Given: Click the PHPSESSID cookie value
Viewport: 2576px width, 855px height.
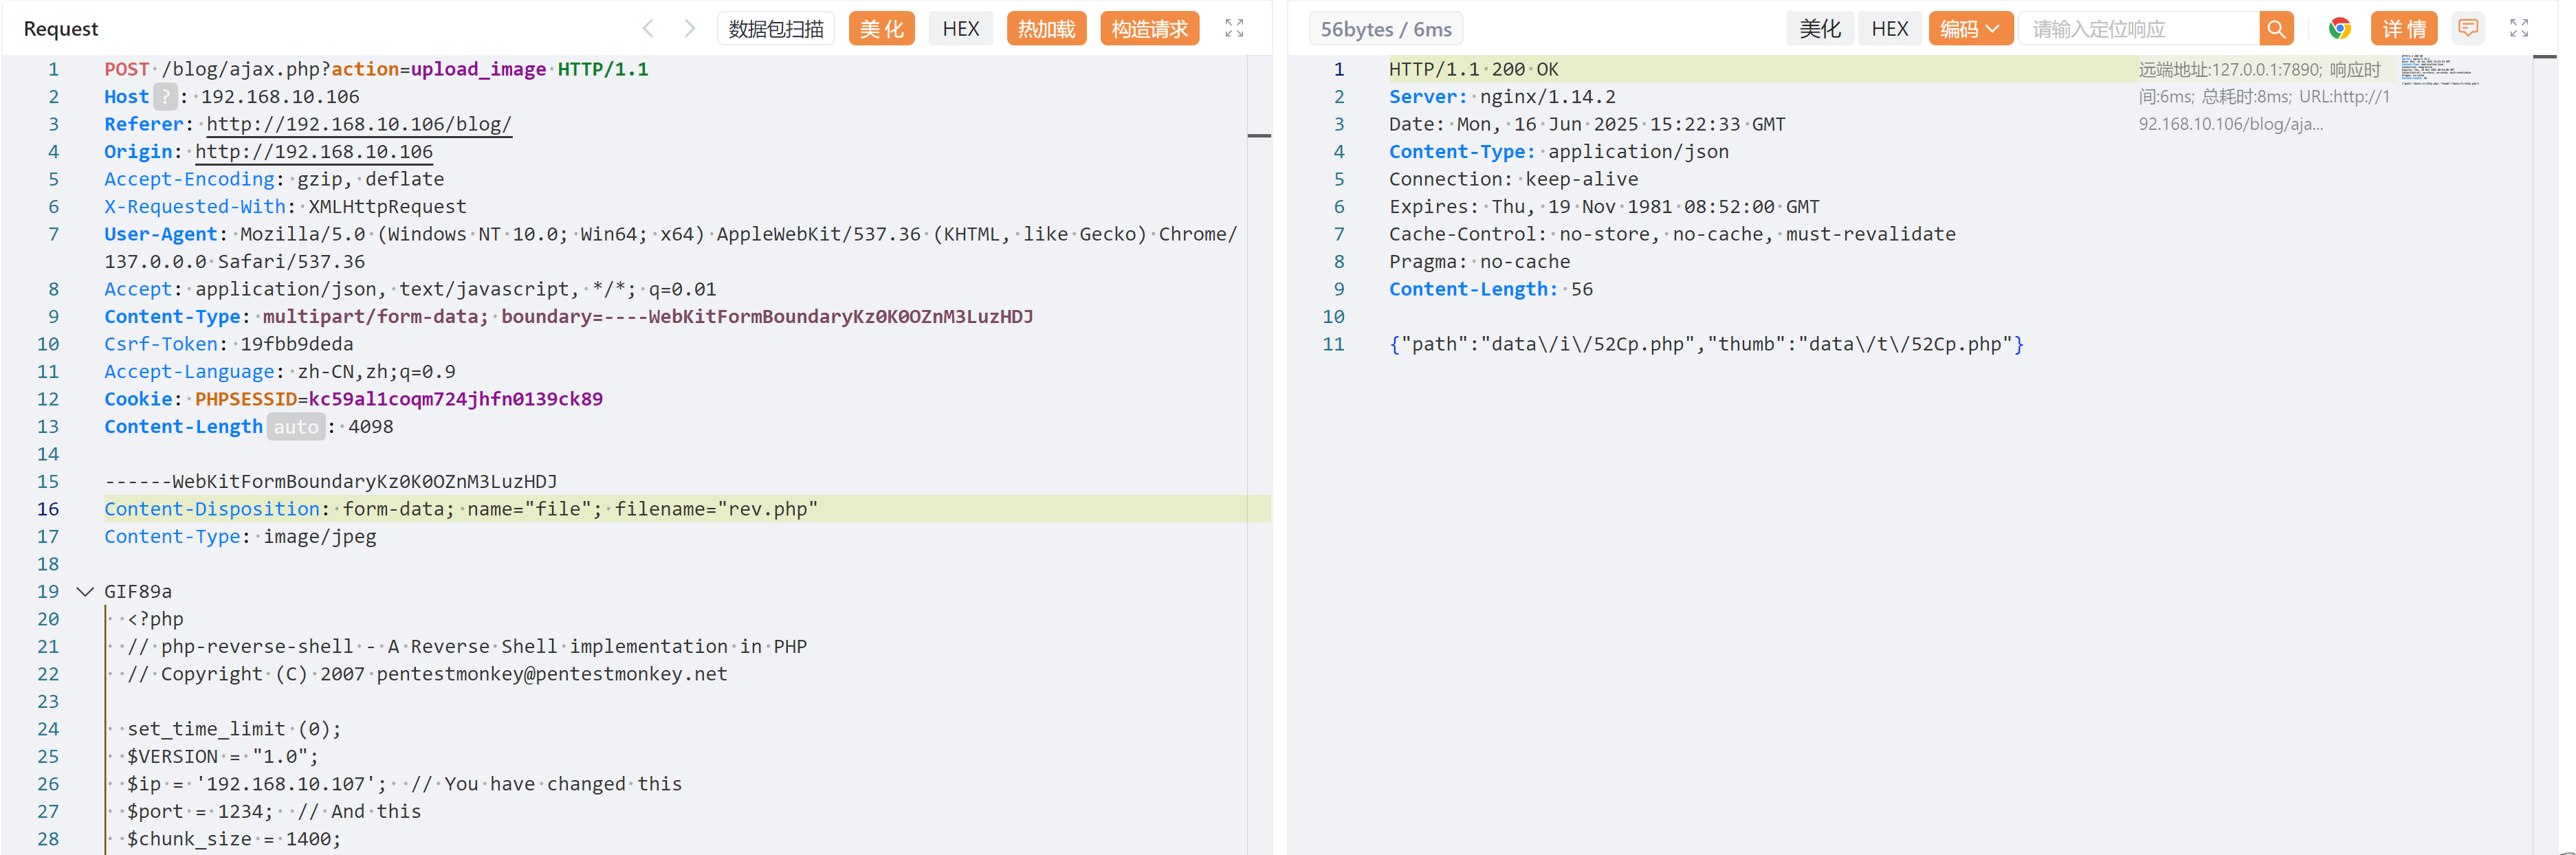Looking at the screenshot, I should point(456,399).
